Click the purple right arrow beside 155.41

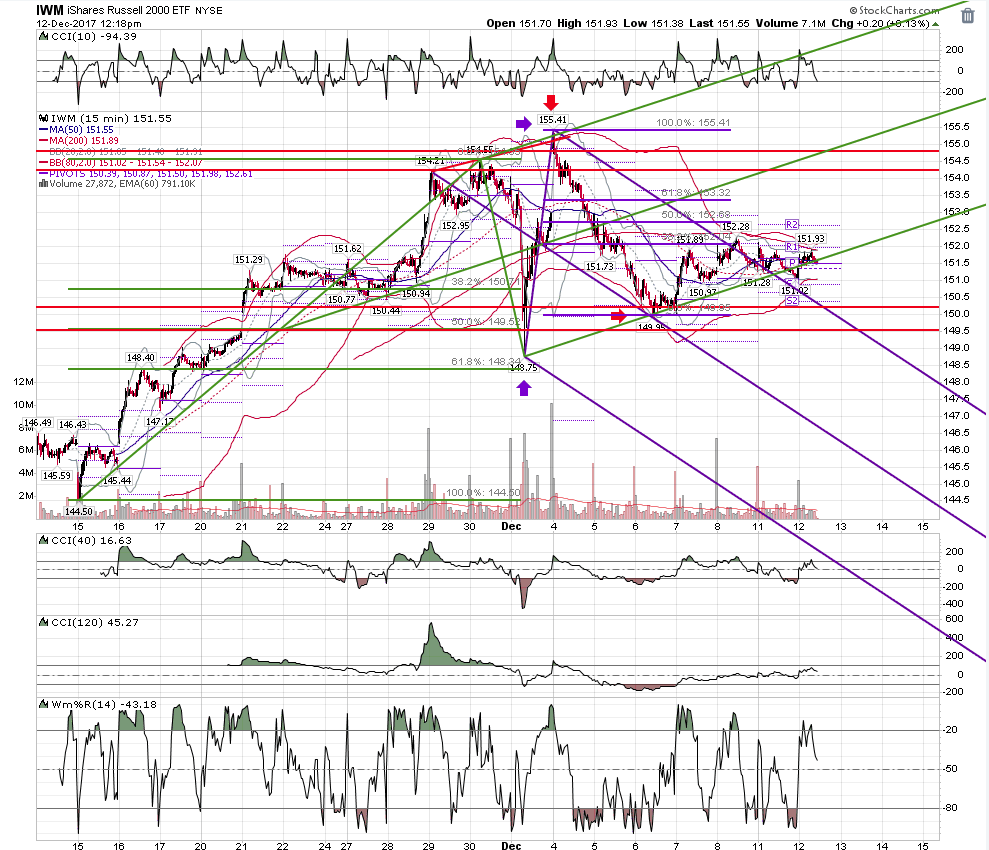524,124
